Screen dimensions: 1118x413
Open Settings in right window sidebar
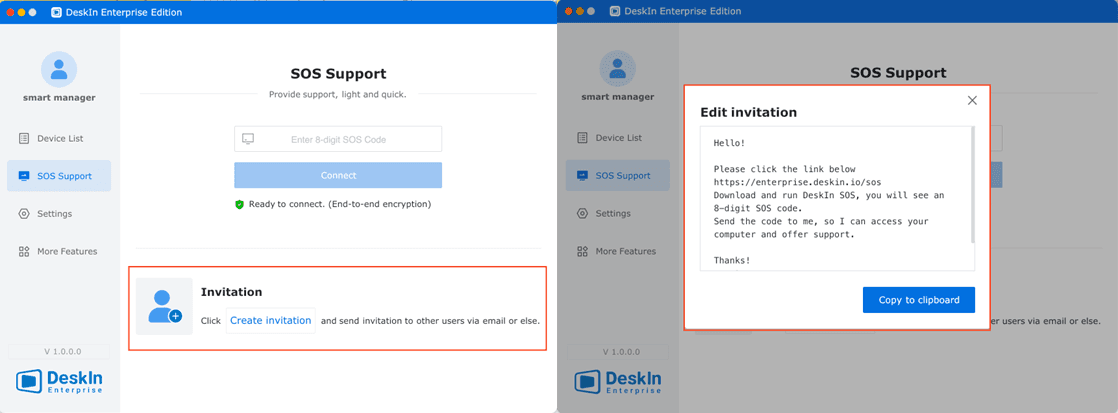click(618, 213)
